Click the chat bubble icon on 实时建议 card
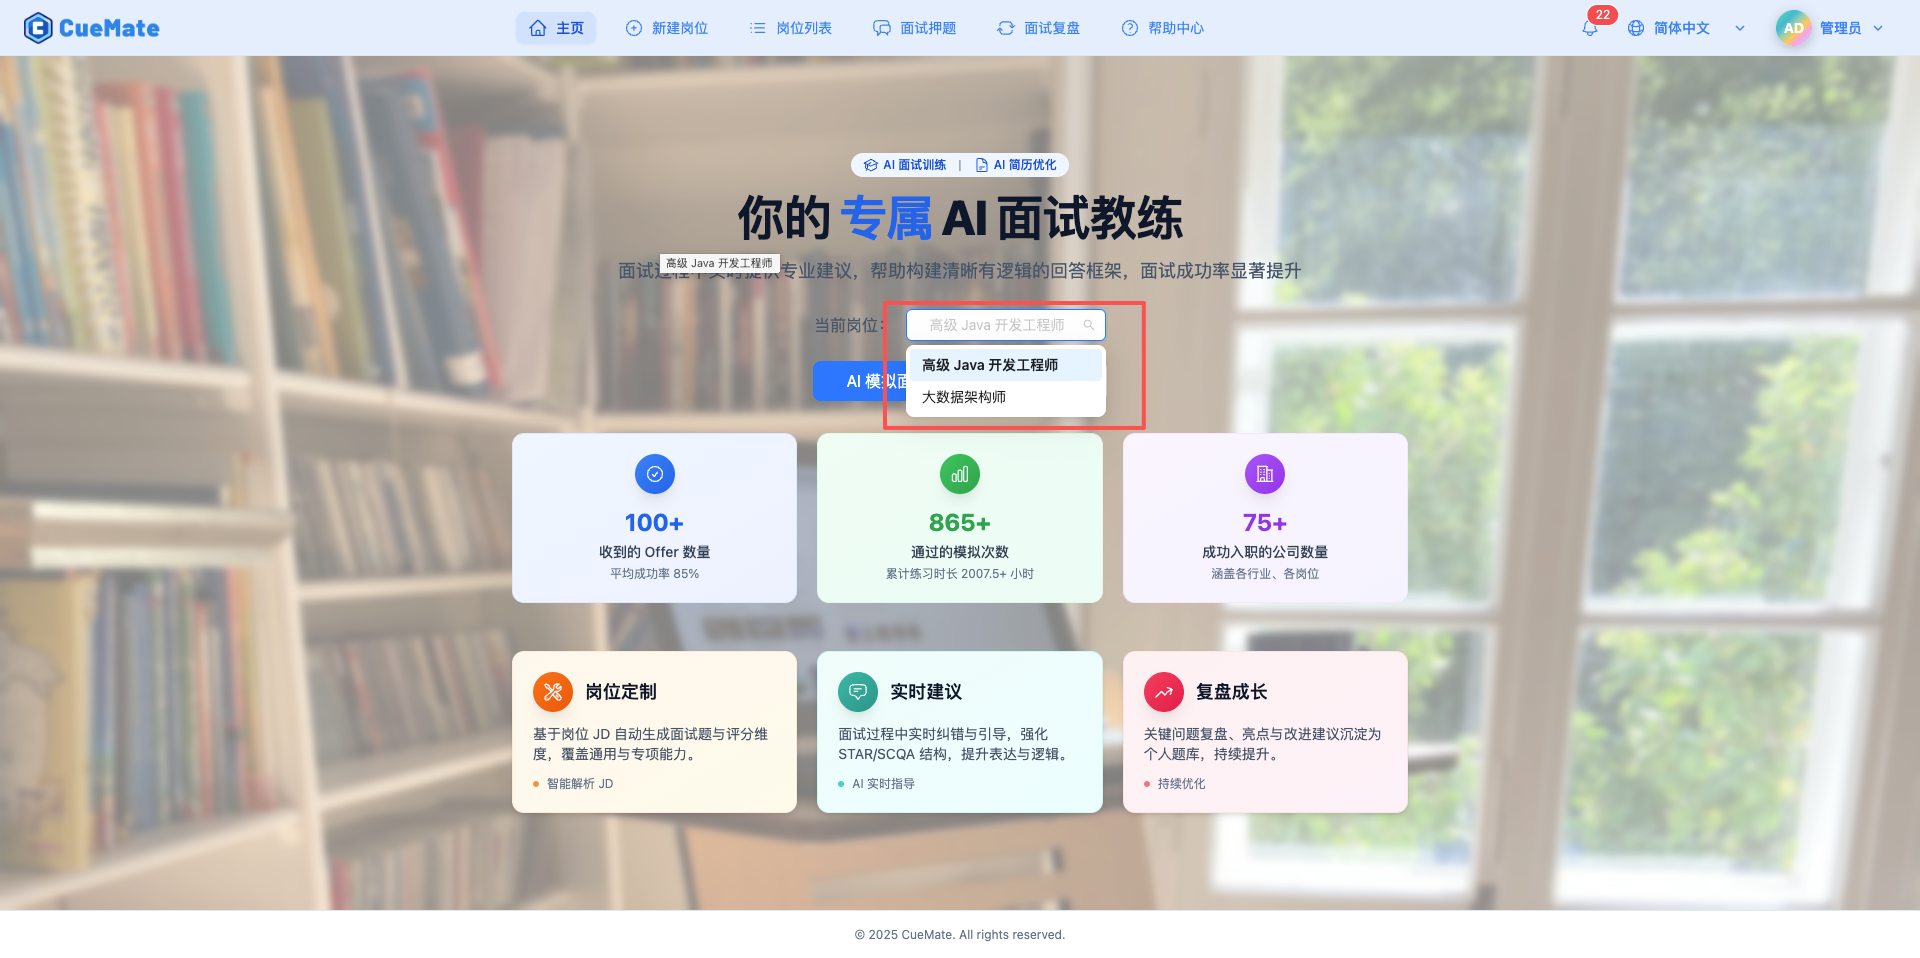The height and width of the screenshot is (958, 1920). pos(857,691)
